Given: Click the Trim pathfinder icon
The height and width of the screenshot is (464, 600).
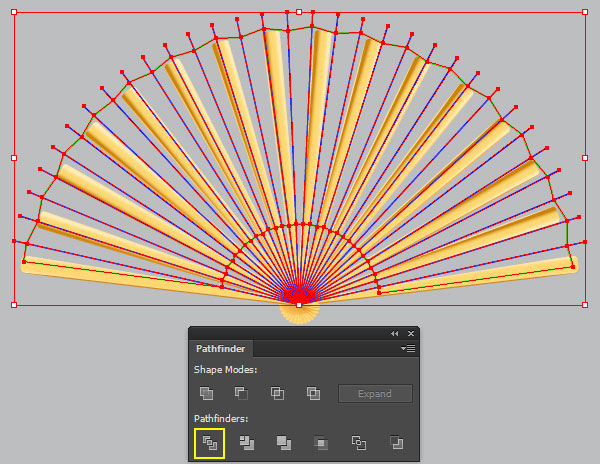Looking at the screenshot, I should [x=247, y=443].
